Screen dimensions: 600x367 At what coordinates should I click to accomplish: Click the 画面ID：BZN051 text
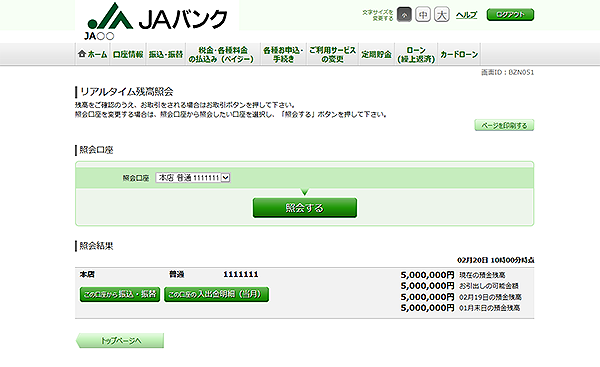[x=507, y=72]
